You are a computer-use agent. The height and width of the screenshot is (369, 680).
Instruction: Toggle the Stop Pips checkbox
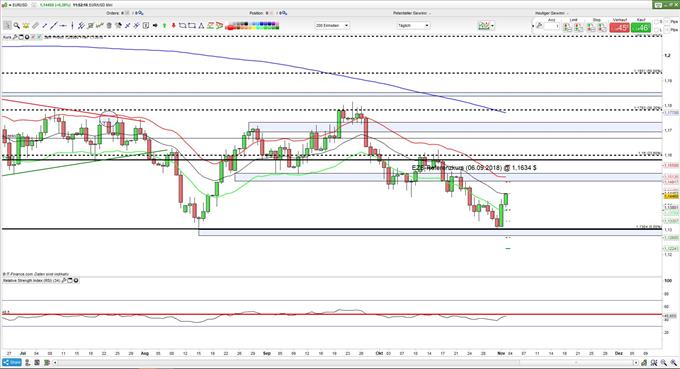click(x=667, y=22)
